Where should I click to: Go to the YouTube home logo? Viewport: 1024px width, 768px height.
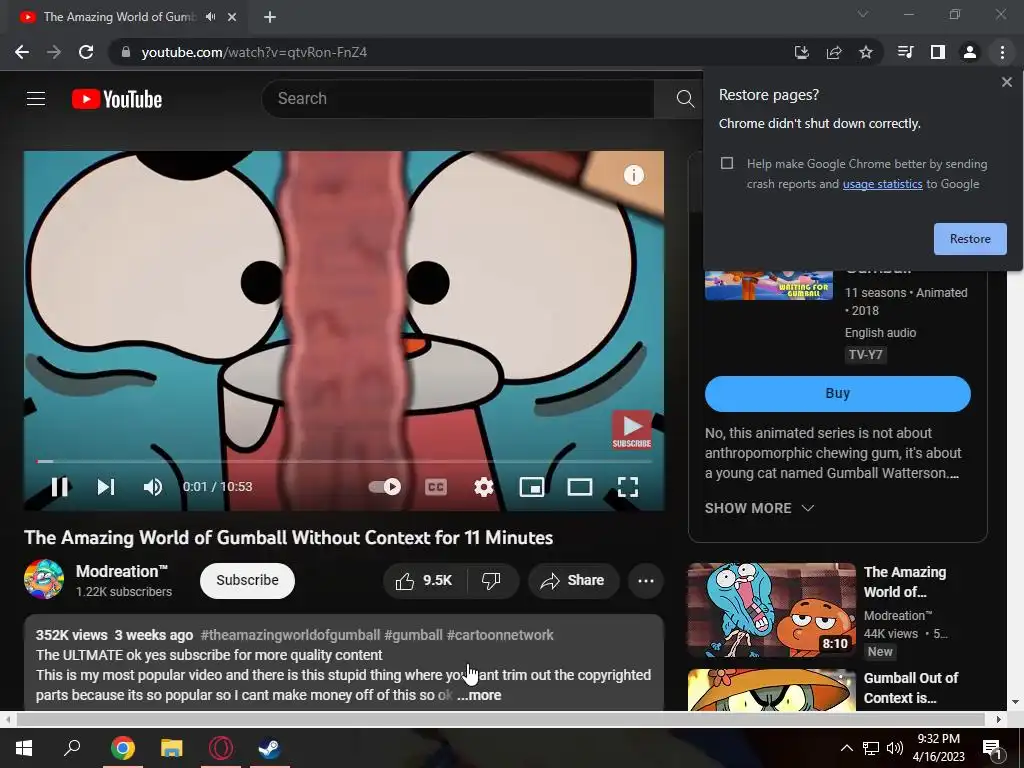tap(117, 99)
